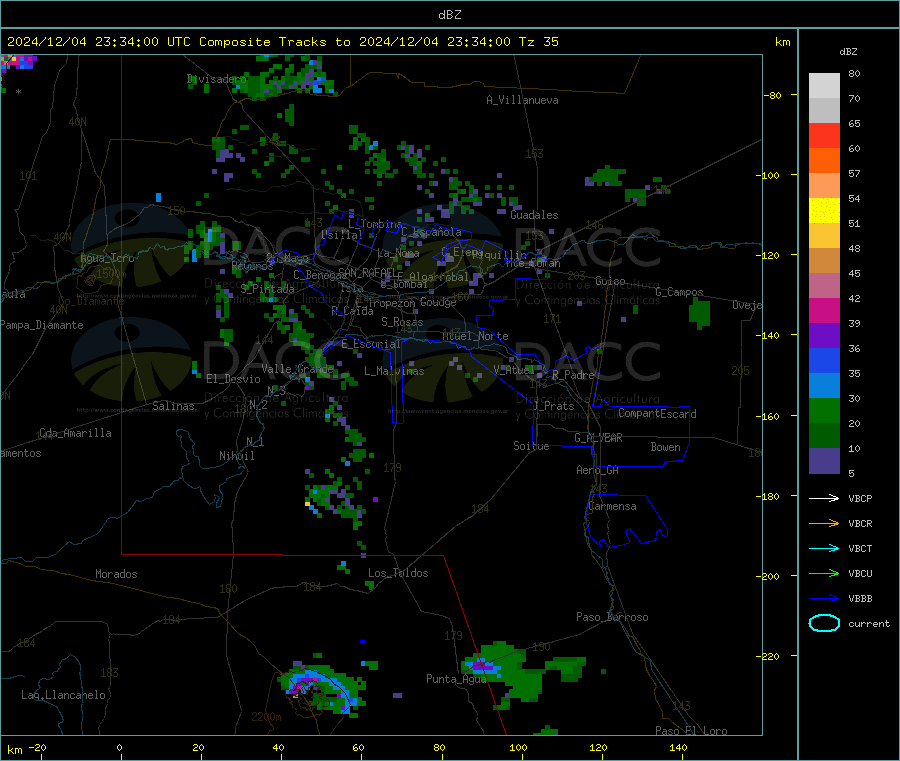The image size is (900, 761).
Task: Click the storm cell east of Punta_Agua
Action: pyautogui.click(x=524, y=674)
